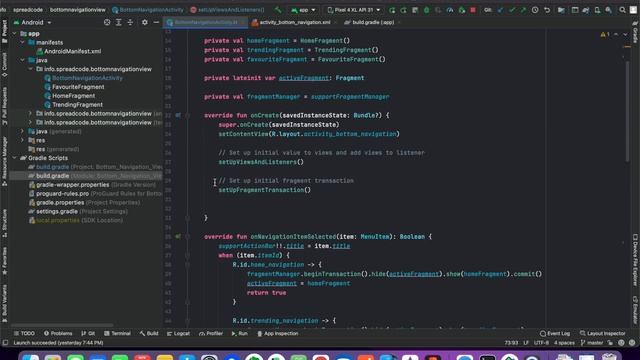Click the red Stop app button
This screenshot has width=640, height=360.
(473, 10)
